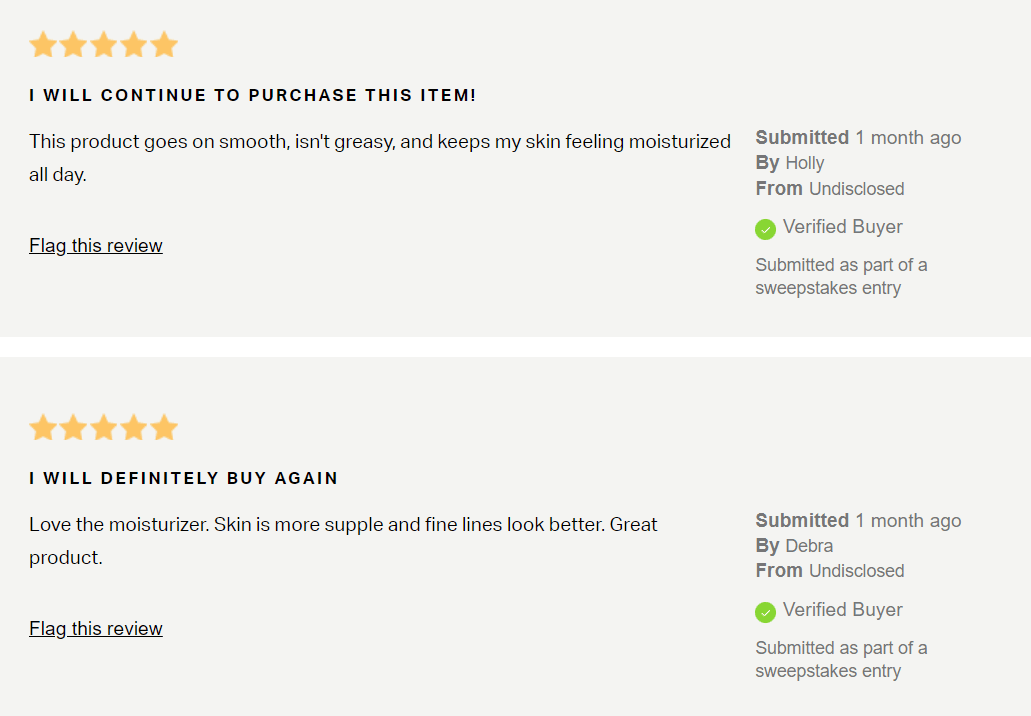Viewport: 1031px width, 716px height.
Task: Flag the review written by Holly
Action: [x=96, y=246]
